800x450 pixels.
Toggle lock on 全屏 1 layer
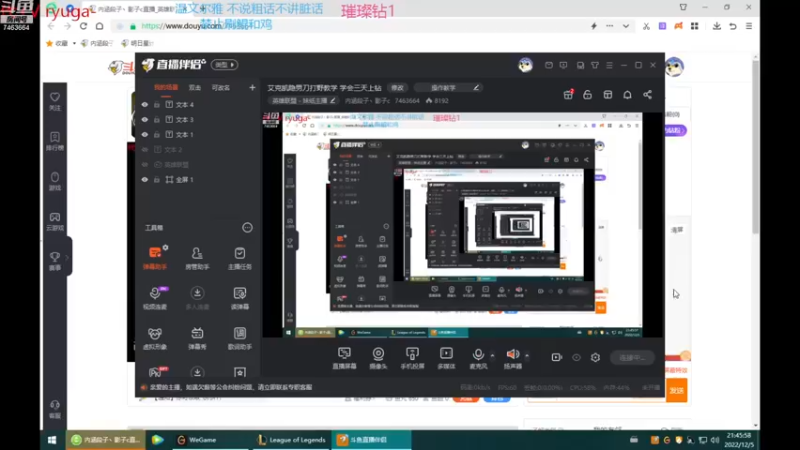[x=157, y=180]
